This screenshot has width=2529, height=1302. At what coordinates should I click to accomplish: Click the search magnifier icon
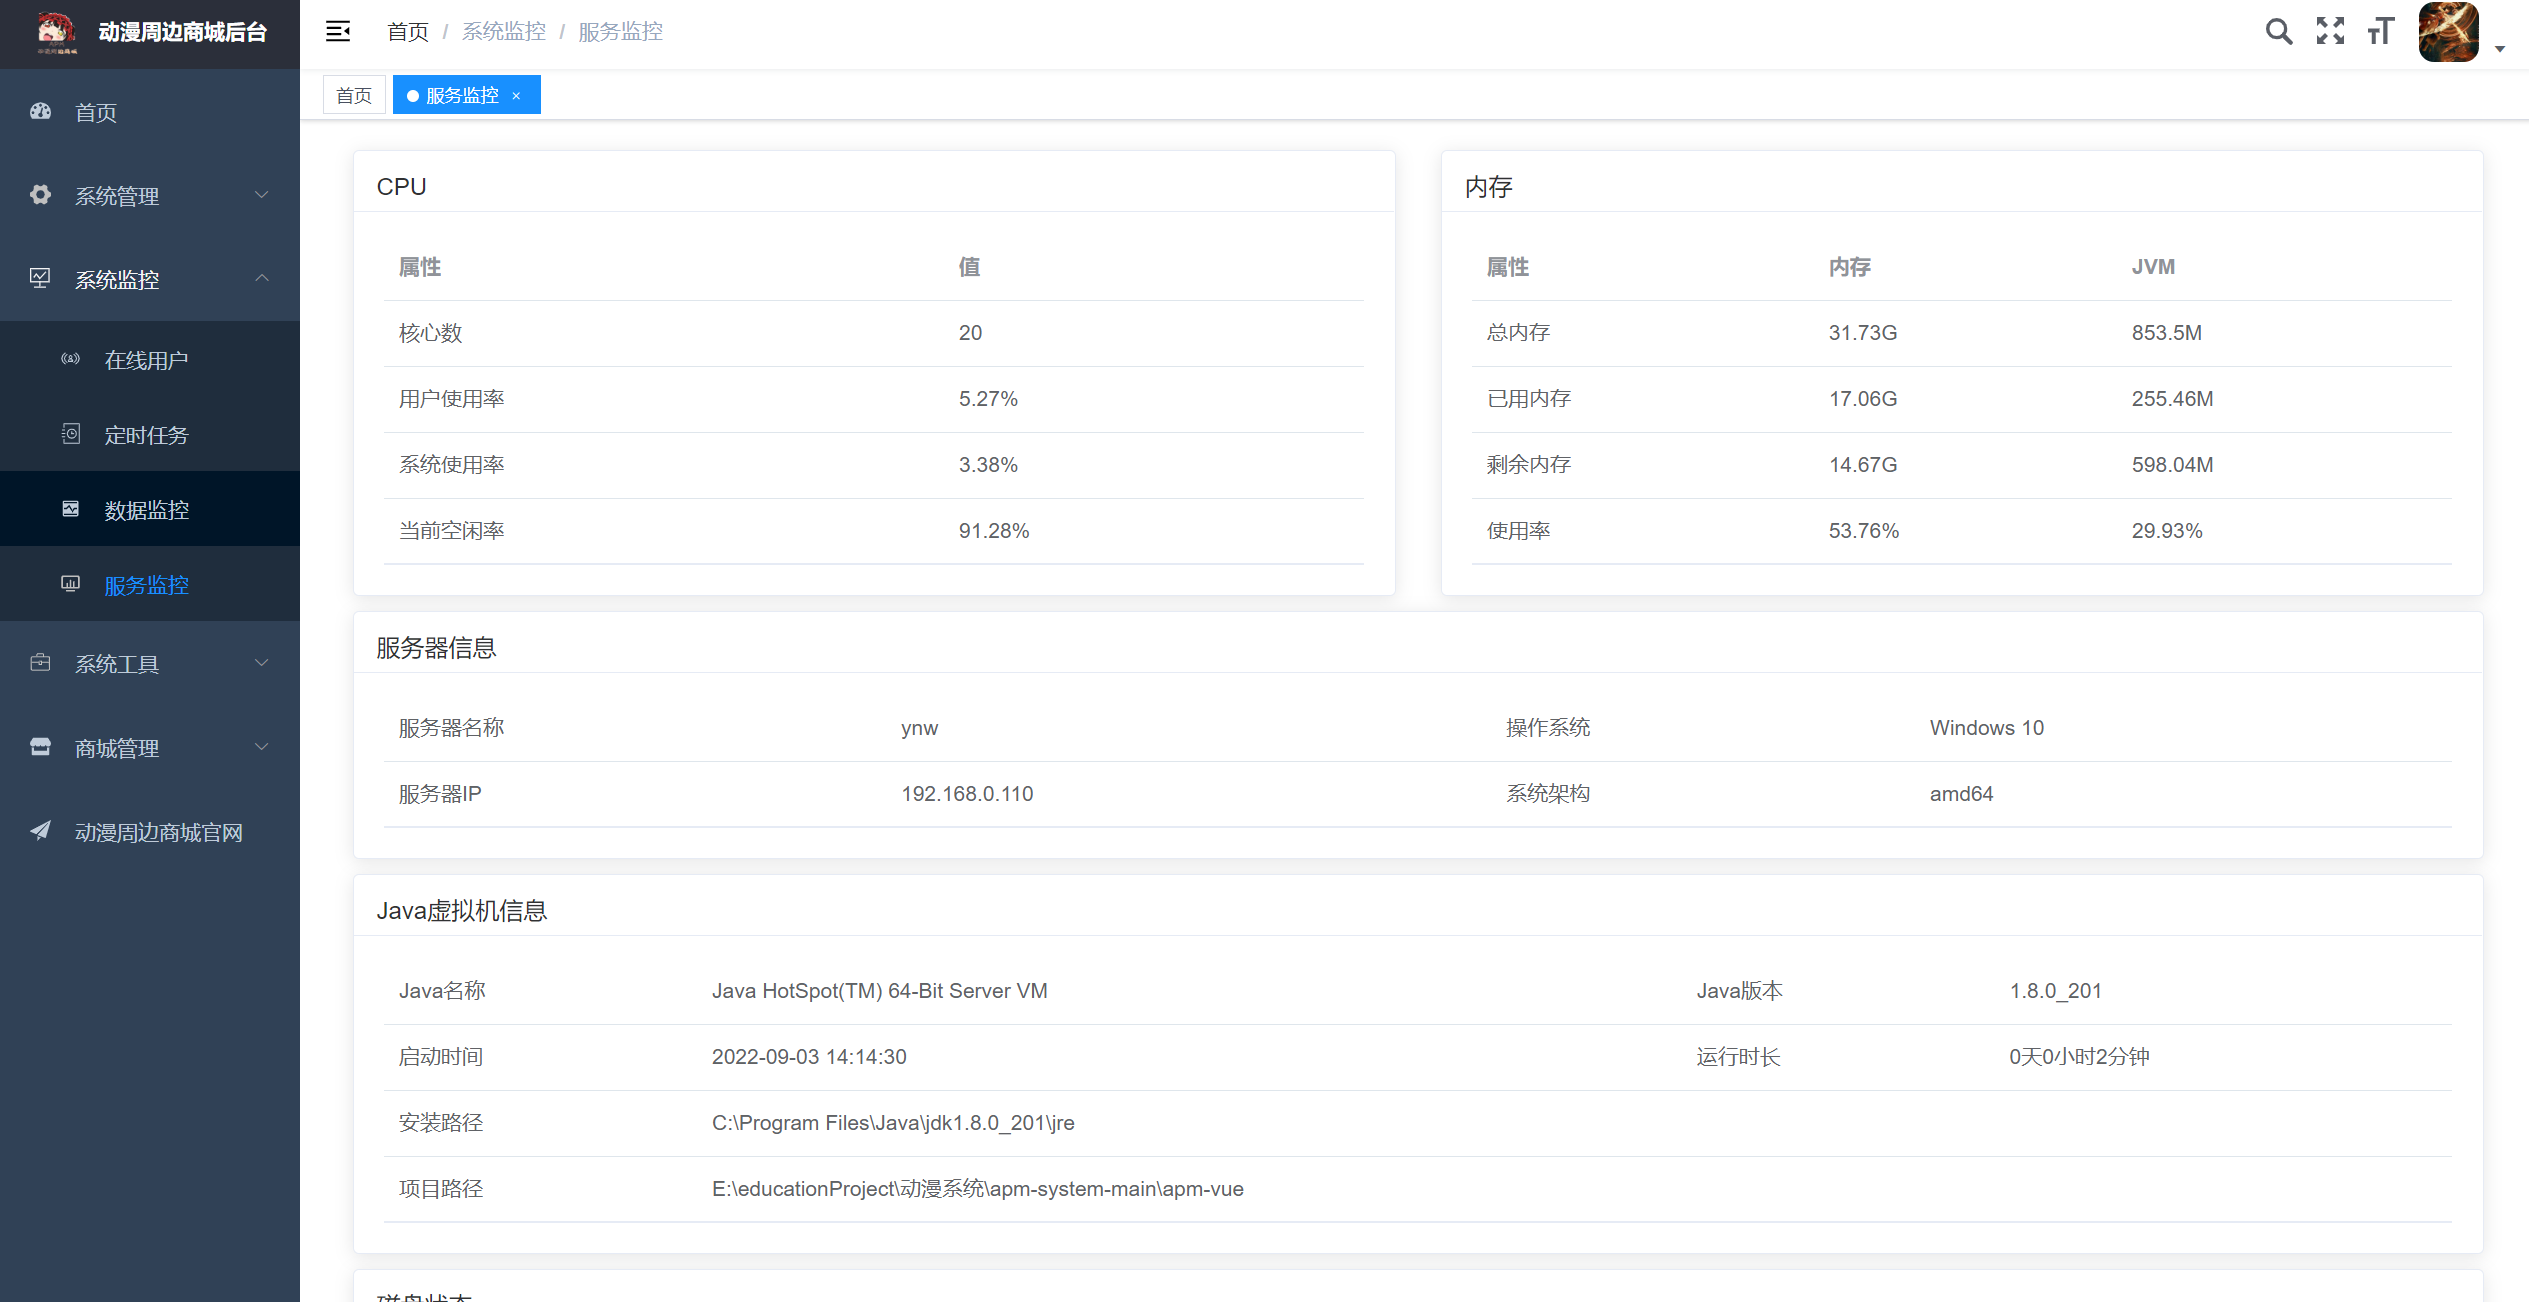click(x=2278, y=32)
